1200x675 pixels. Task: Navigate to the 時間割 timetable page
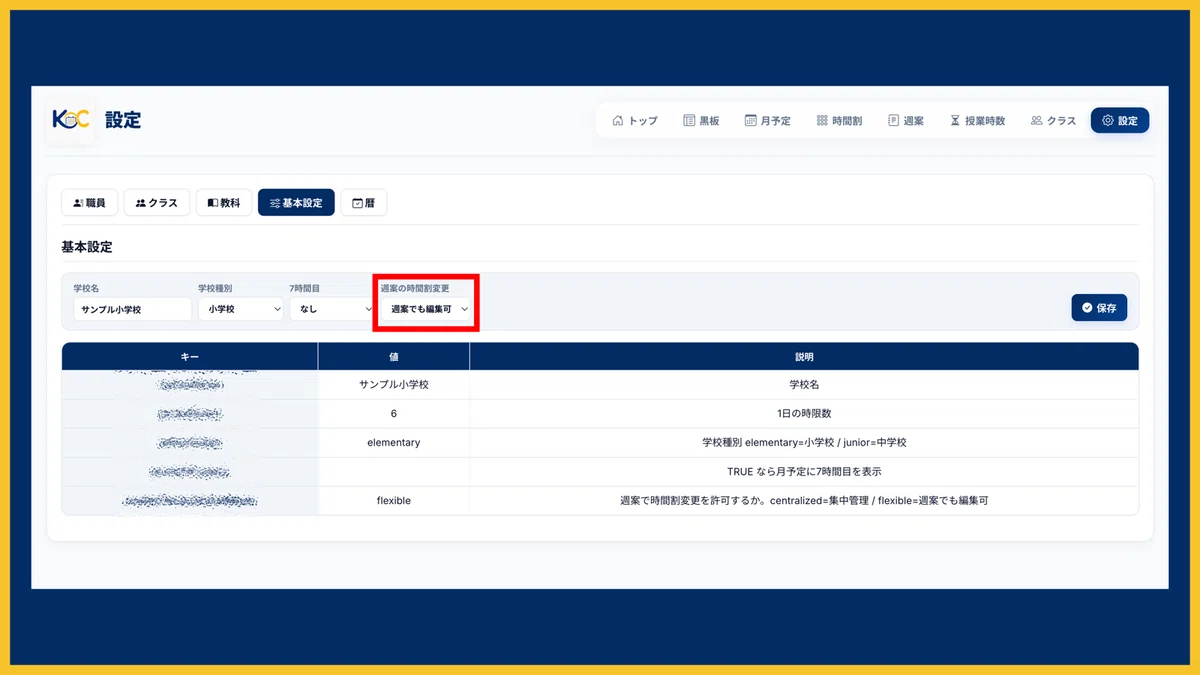click(839, 121)
